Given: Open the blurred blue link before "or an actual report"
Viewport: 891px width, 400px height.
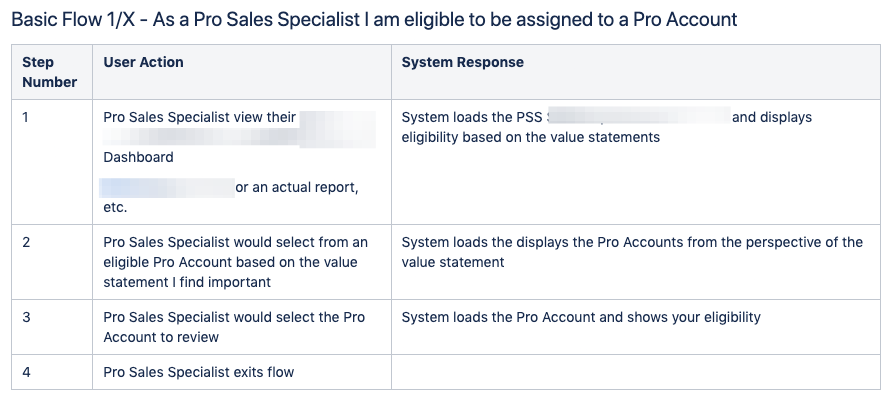Looking at the screenshot, I should tap(166, 187).
